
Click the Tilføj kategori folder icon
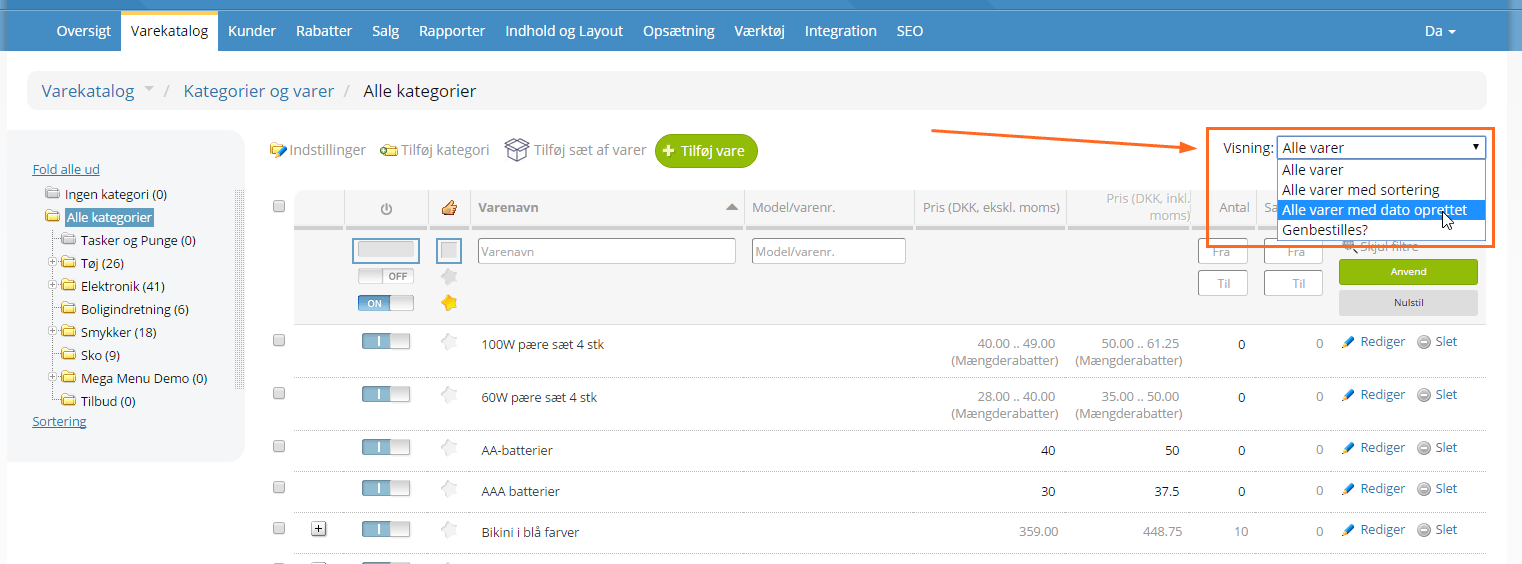coord(389,150)
